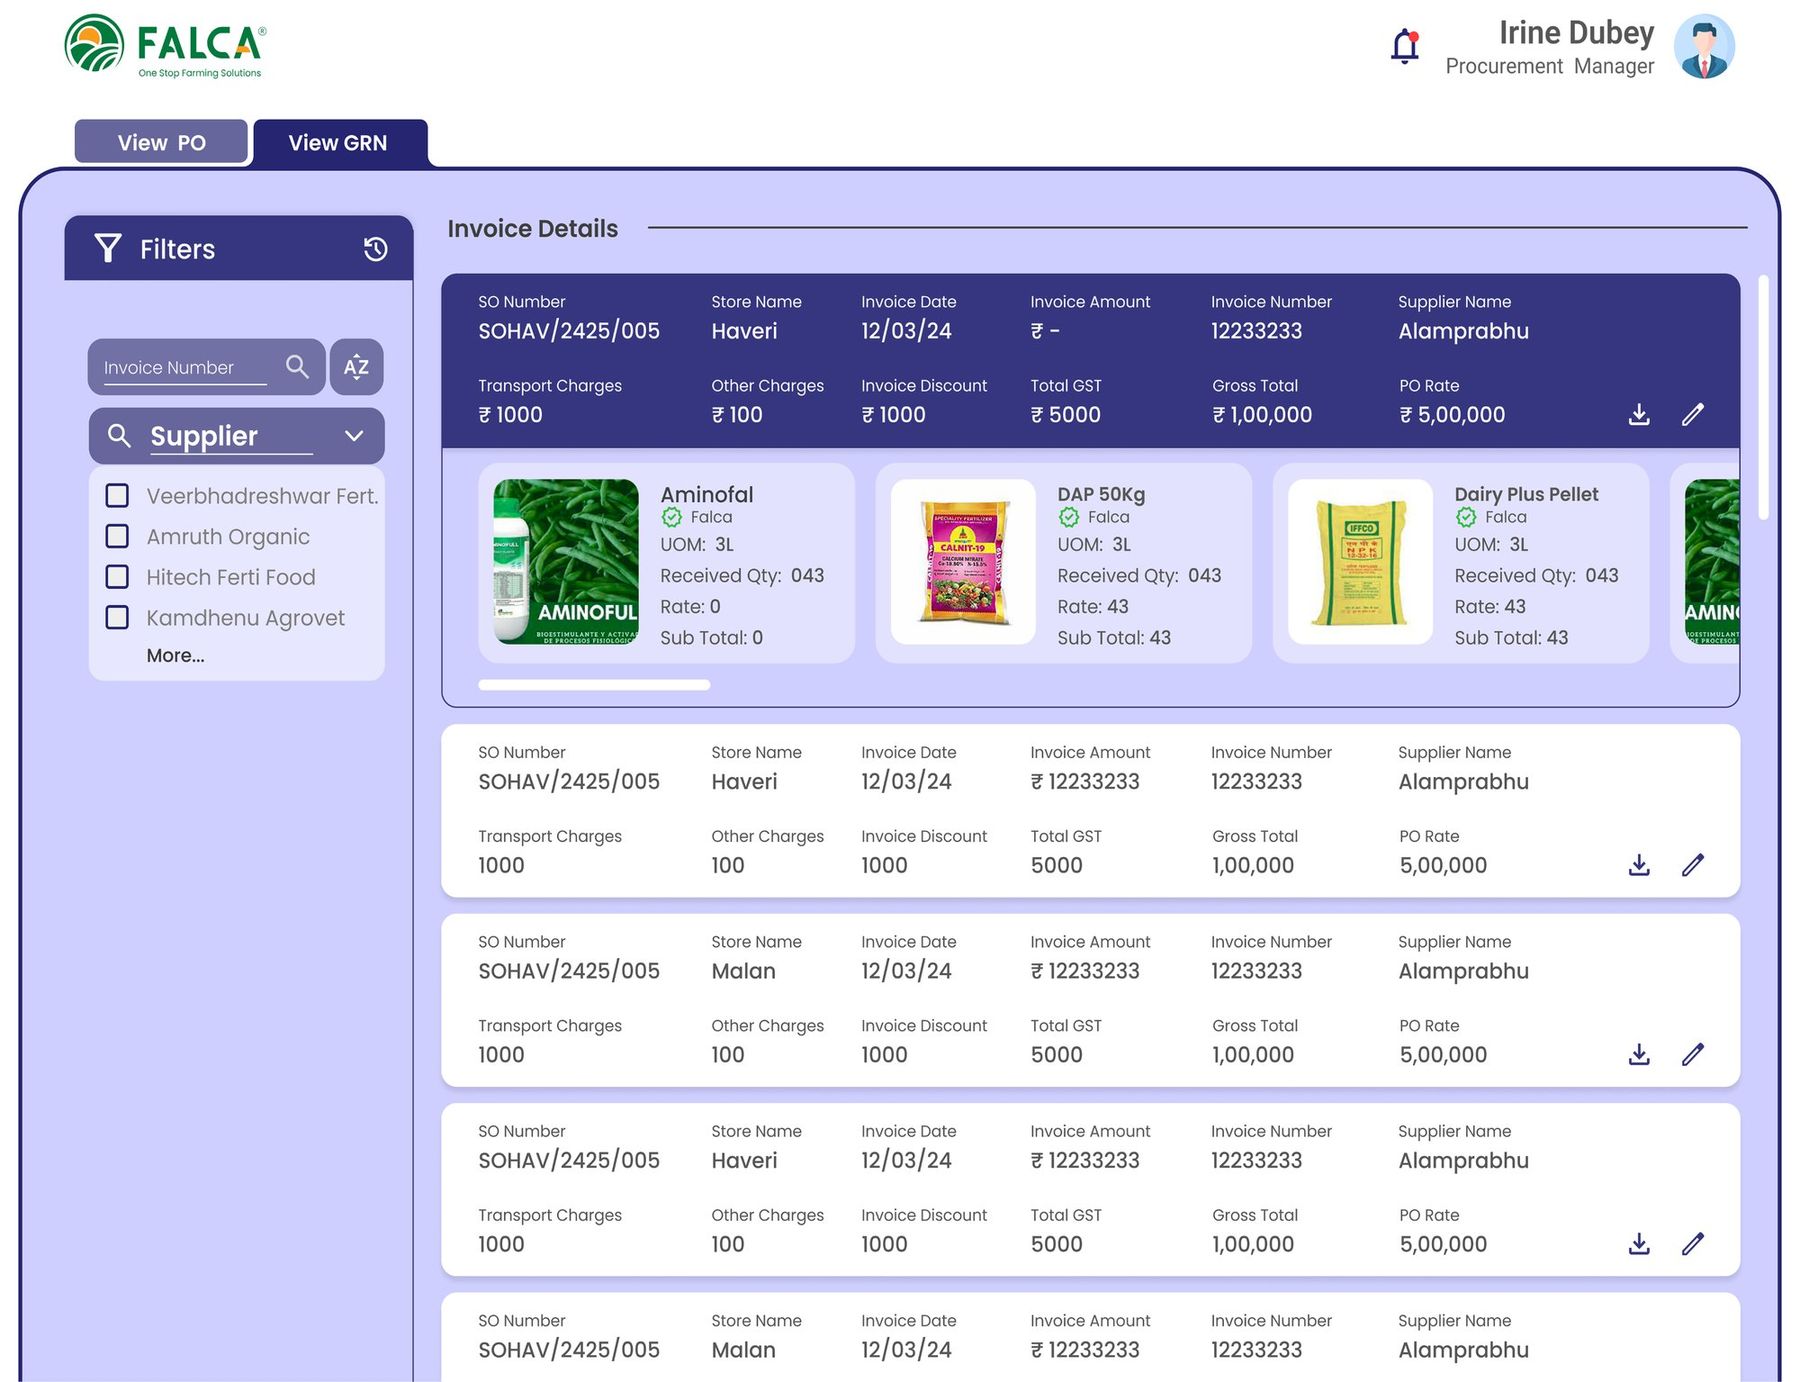Select the View GRN tab
The image size is (1800, 1382).
click(x=340, y=143)
